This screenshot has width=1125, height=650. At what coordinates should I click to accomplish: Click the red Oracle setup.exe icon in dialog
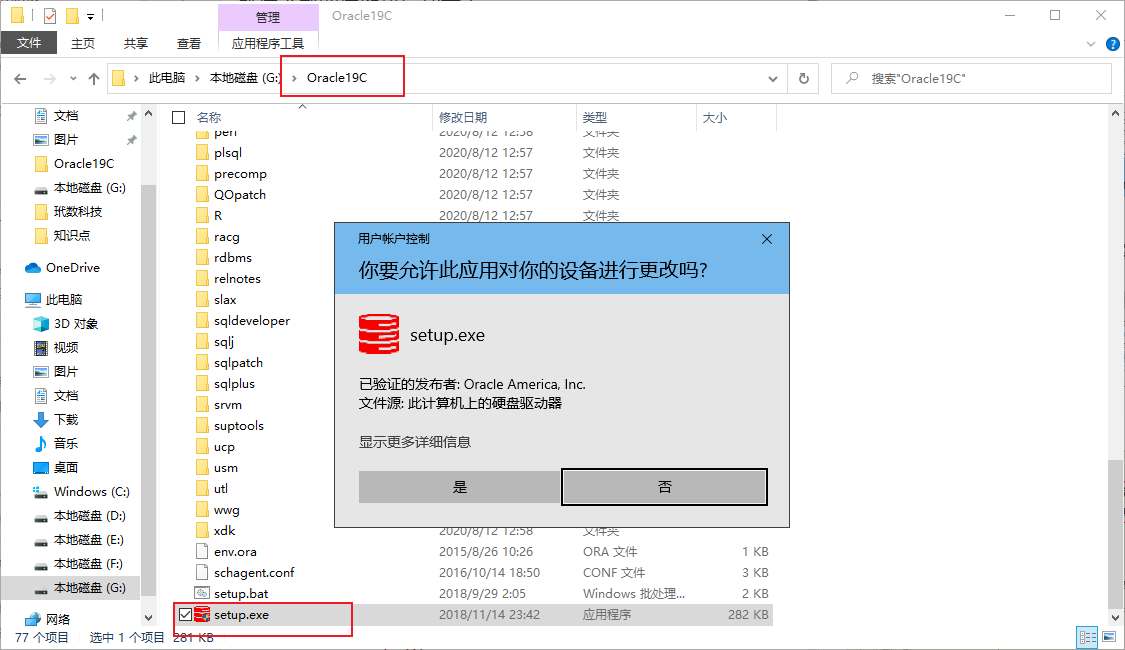coord(379,334)
